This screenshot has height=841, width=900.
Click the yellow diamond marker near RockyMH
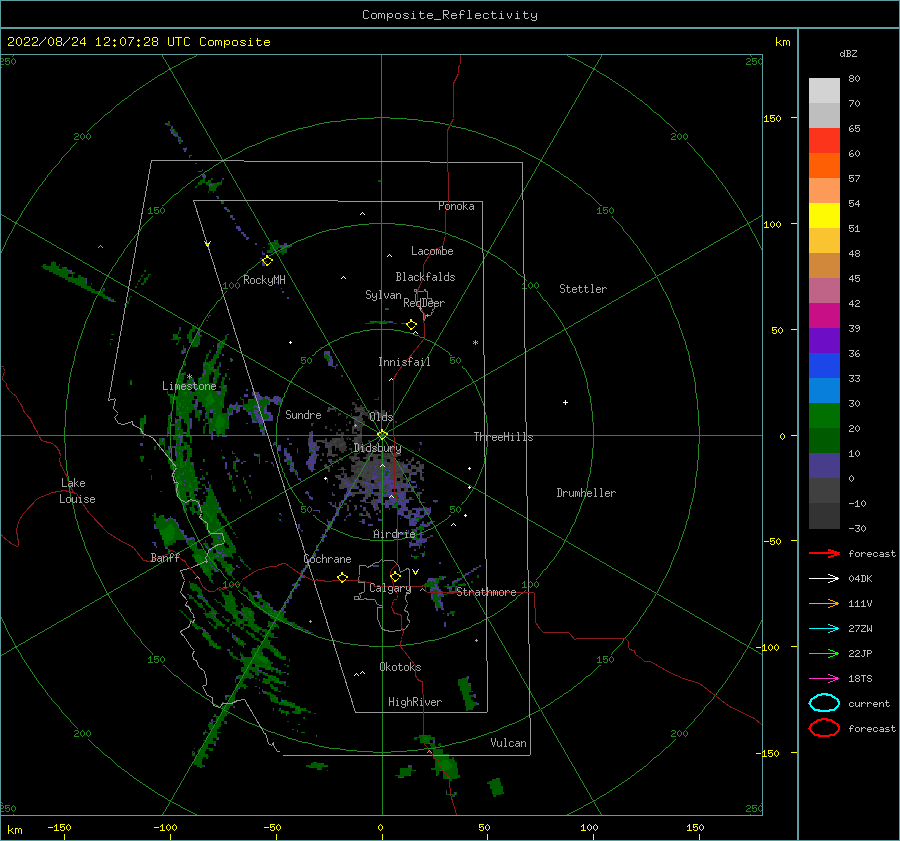(x=267, y=261)
